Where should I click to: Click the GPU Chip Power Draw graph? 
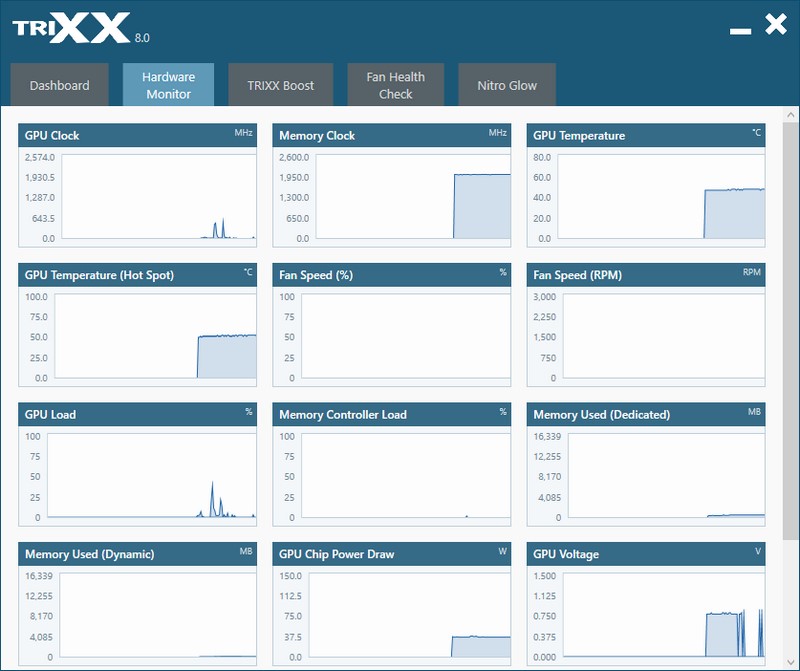tap(410, 615)
